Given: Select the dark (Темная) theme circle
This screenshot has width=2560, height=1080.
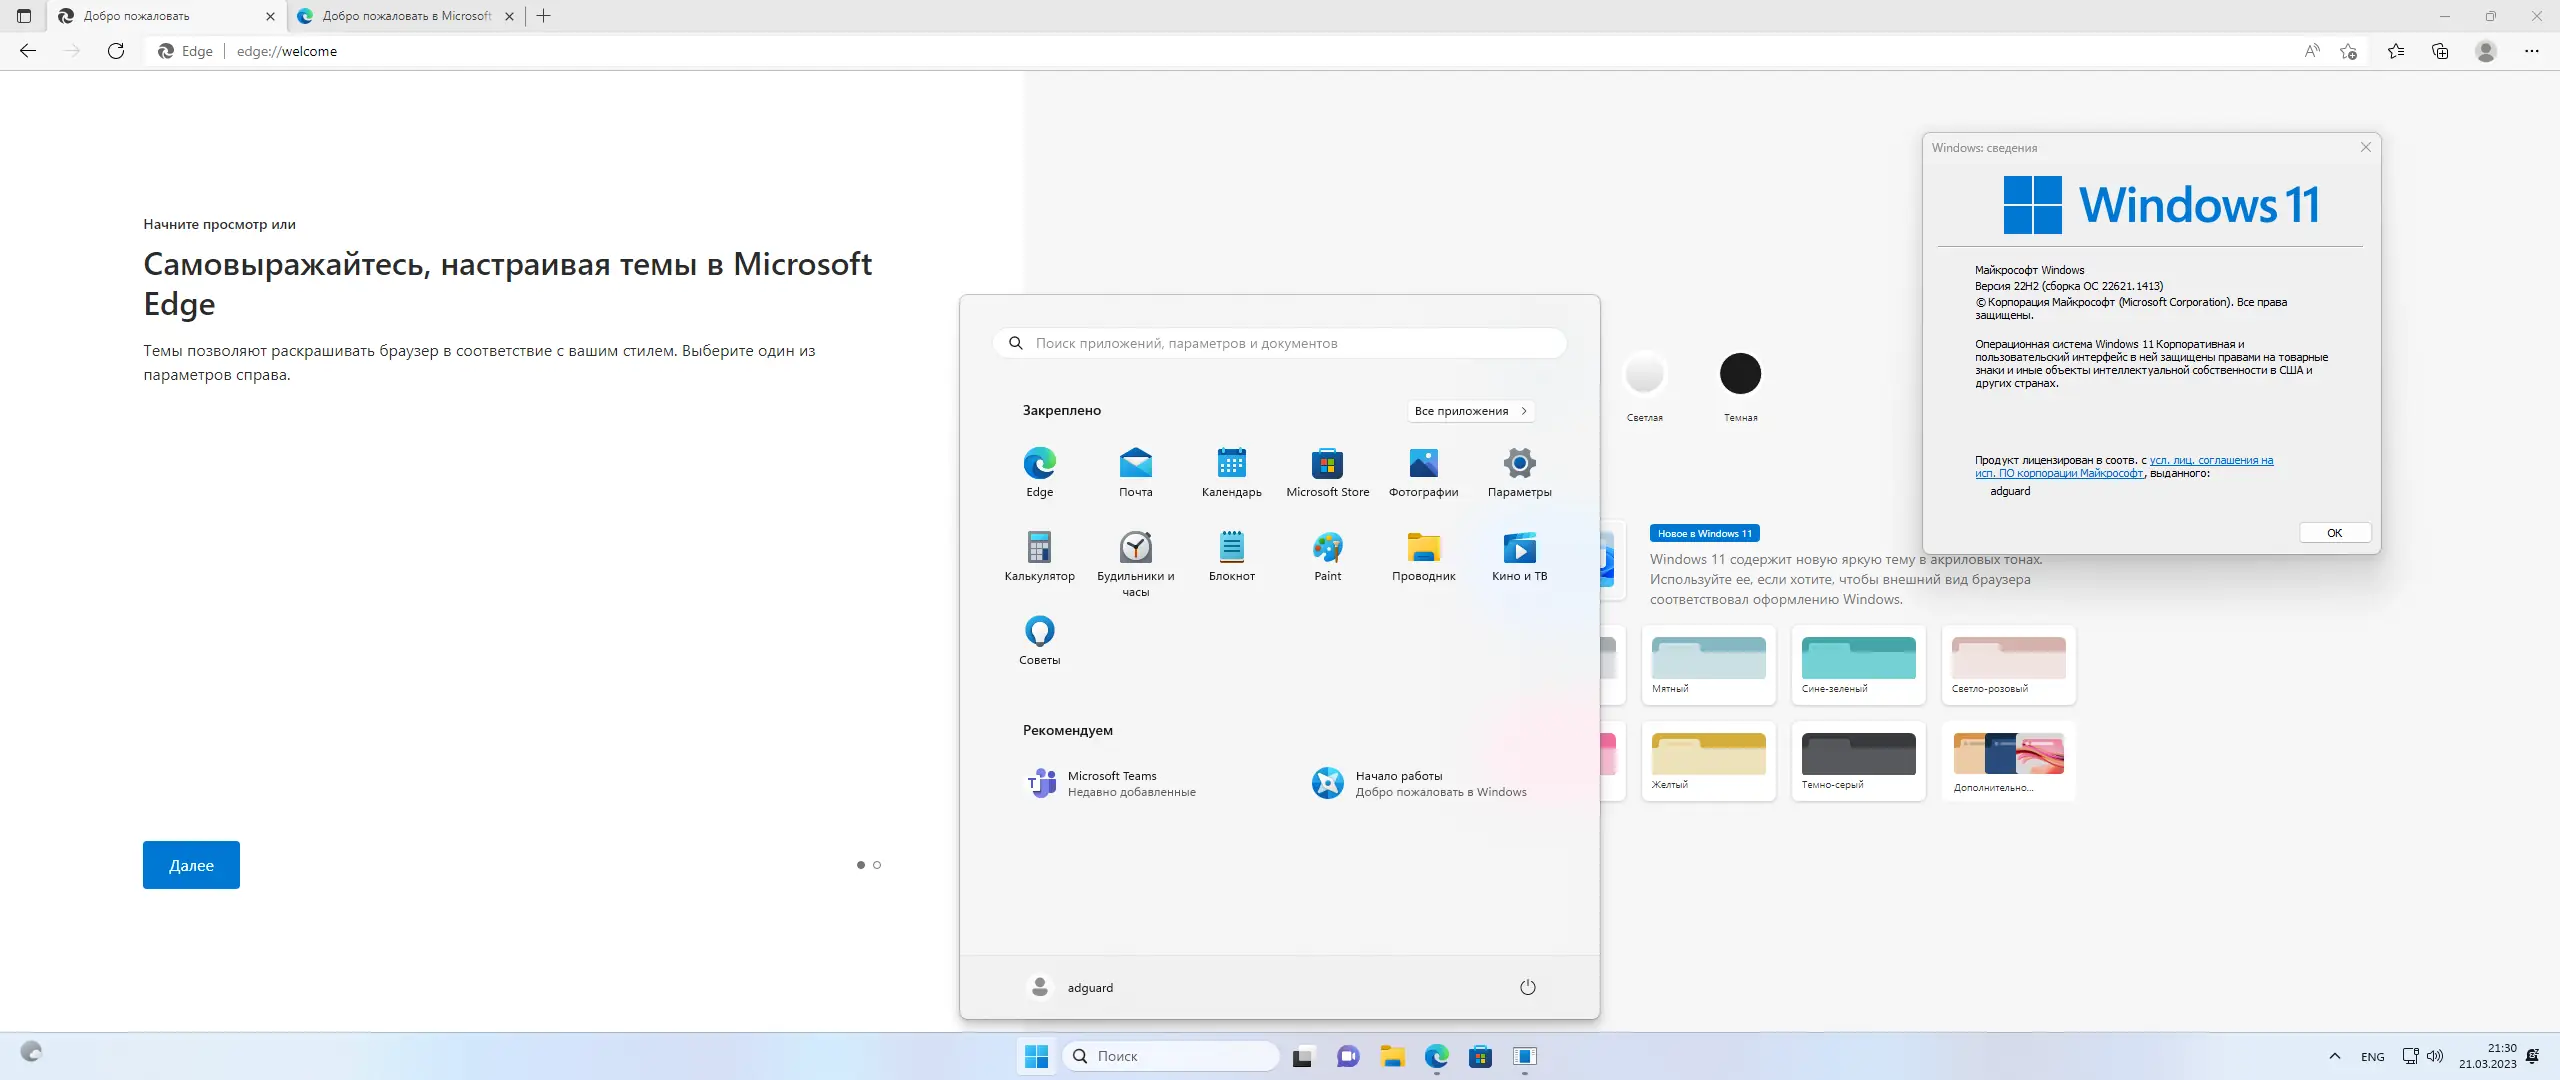Looking at the screenshot, I should (x=1740, y=374).
